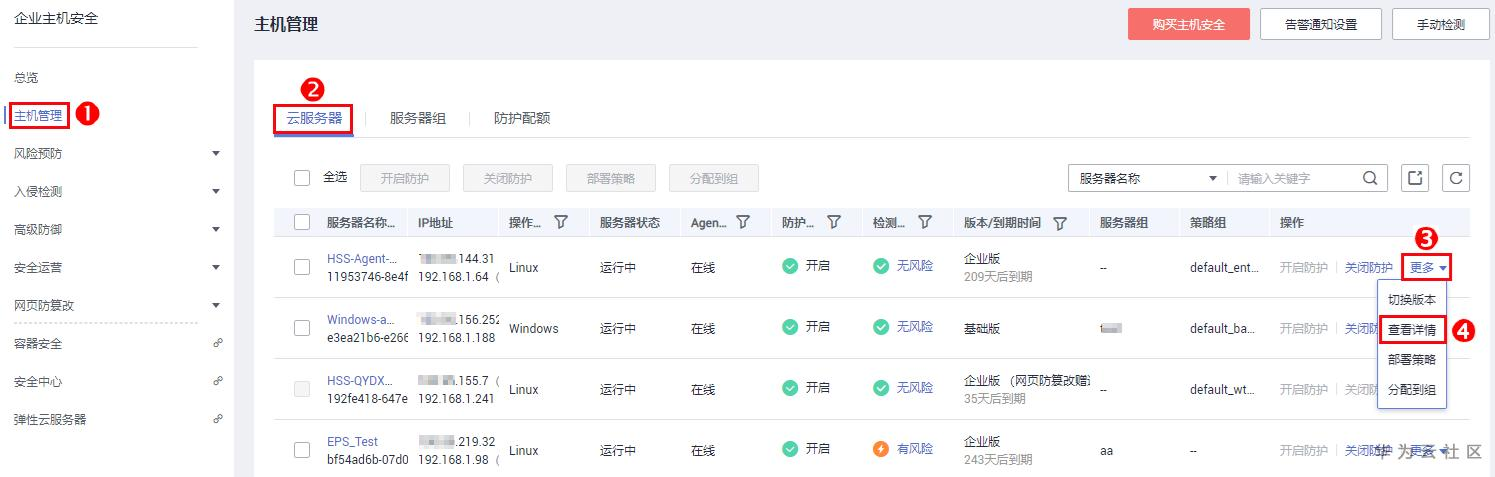Expand the 更多 actions dropdown

[x=1428, y=268]
